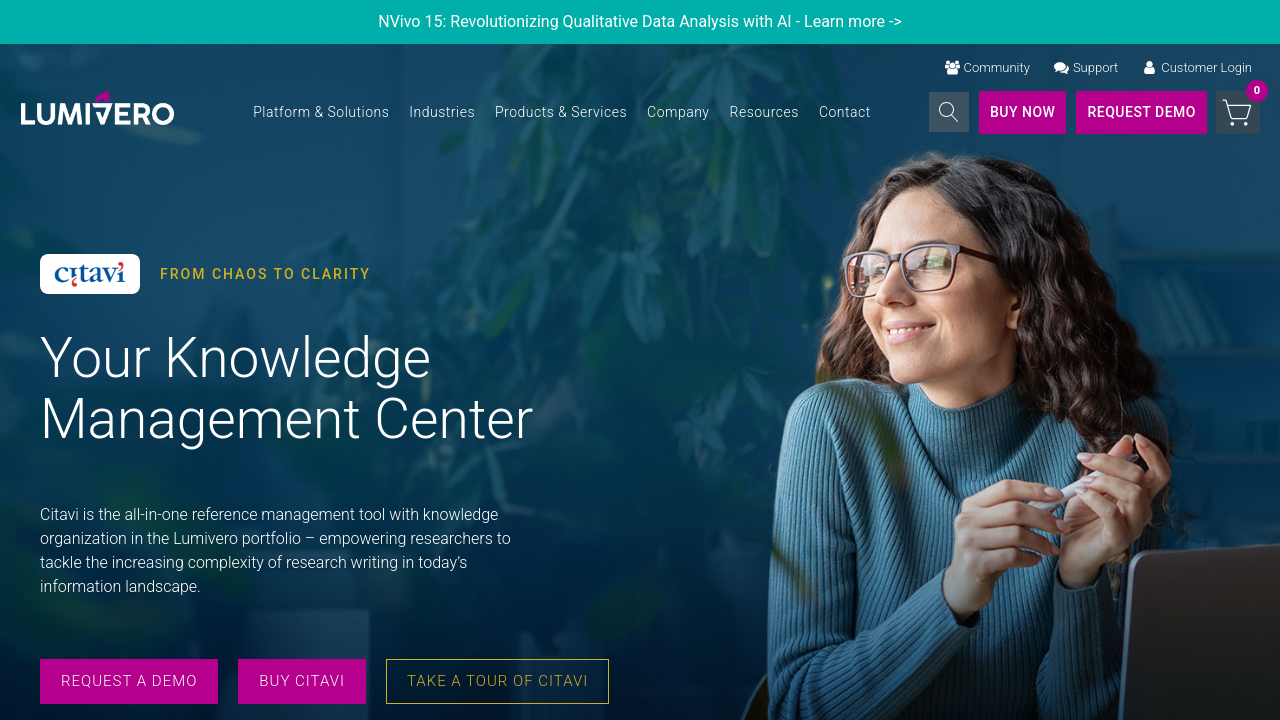Open the Resources menu item
Screen dimensions: 1280x720
click(764, 112)
